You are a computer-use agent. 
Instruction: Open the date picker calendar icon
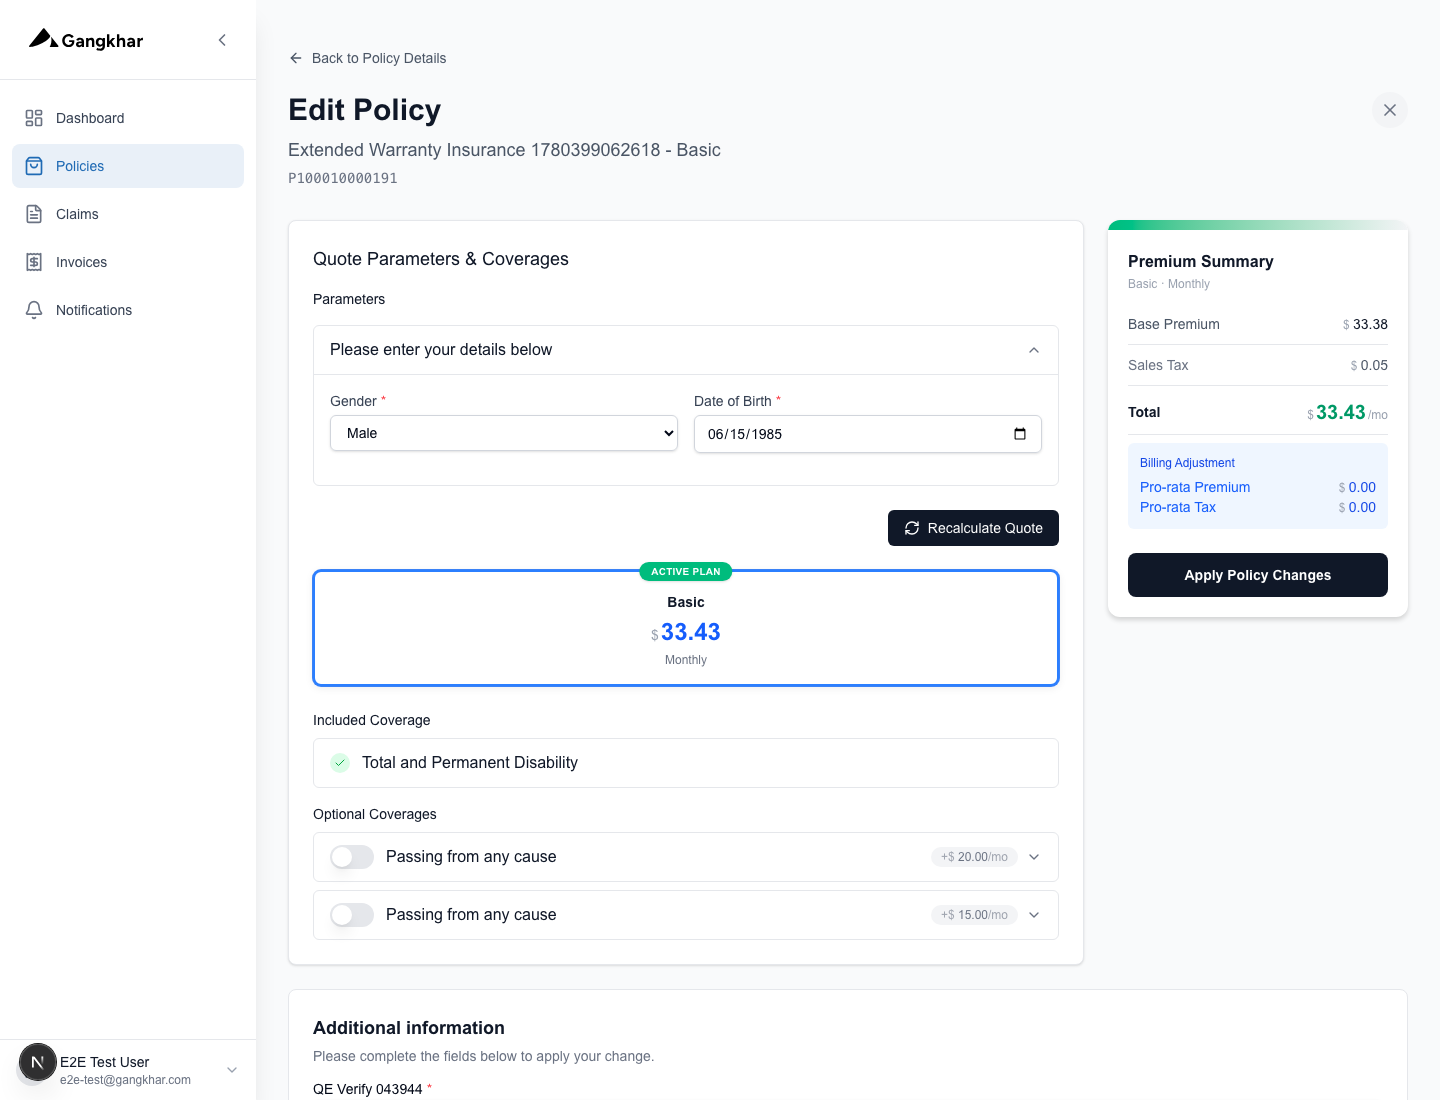pos(1020,434)
